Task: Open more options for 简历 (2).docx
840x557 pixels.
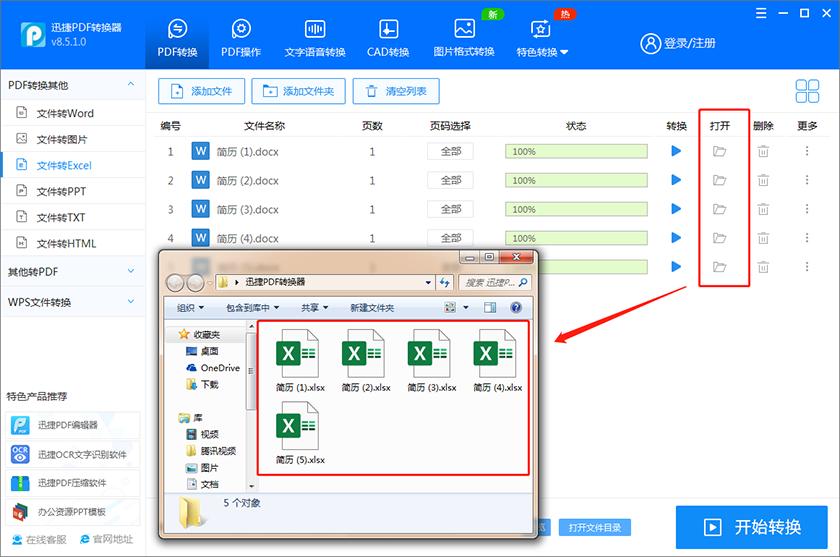Action: coord(807,180)
